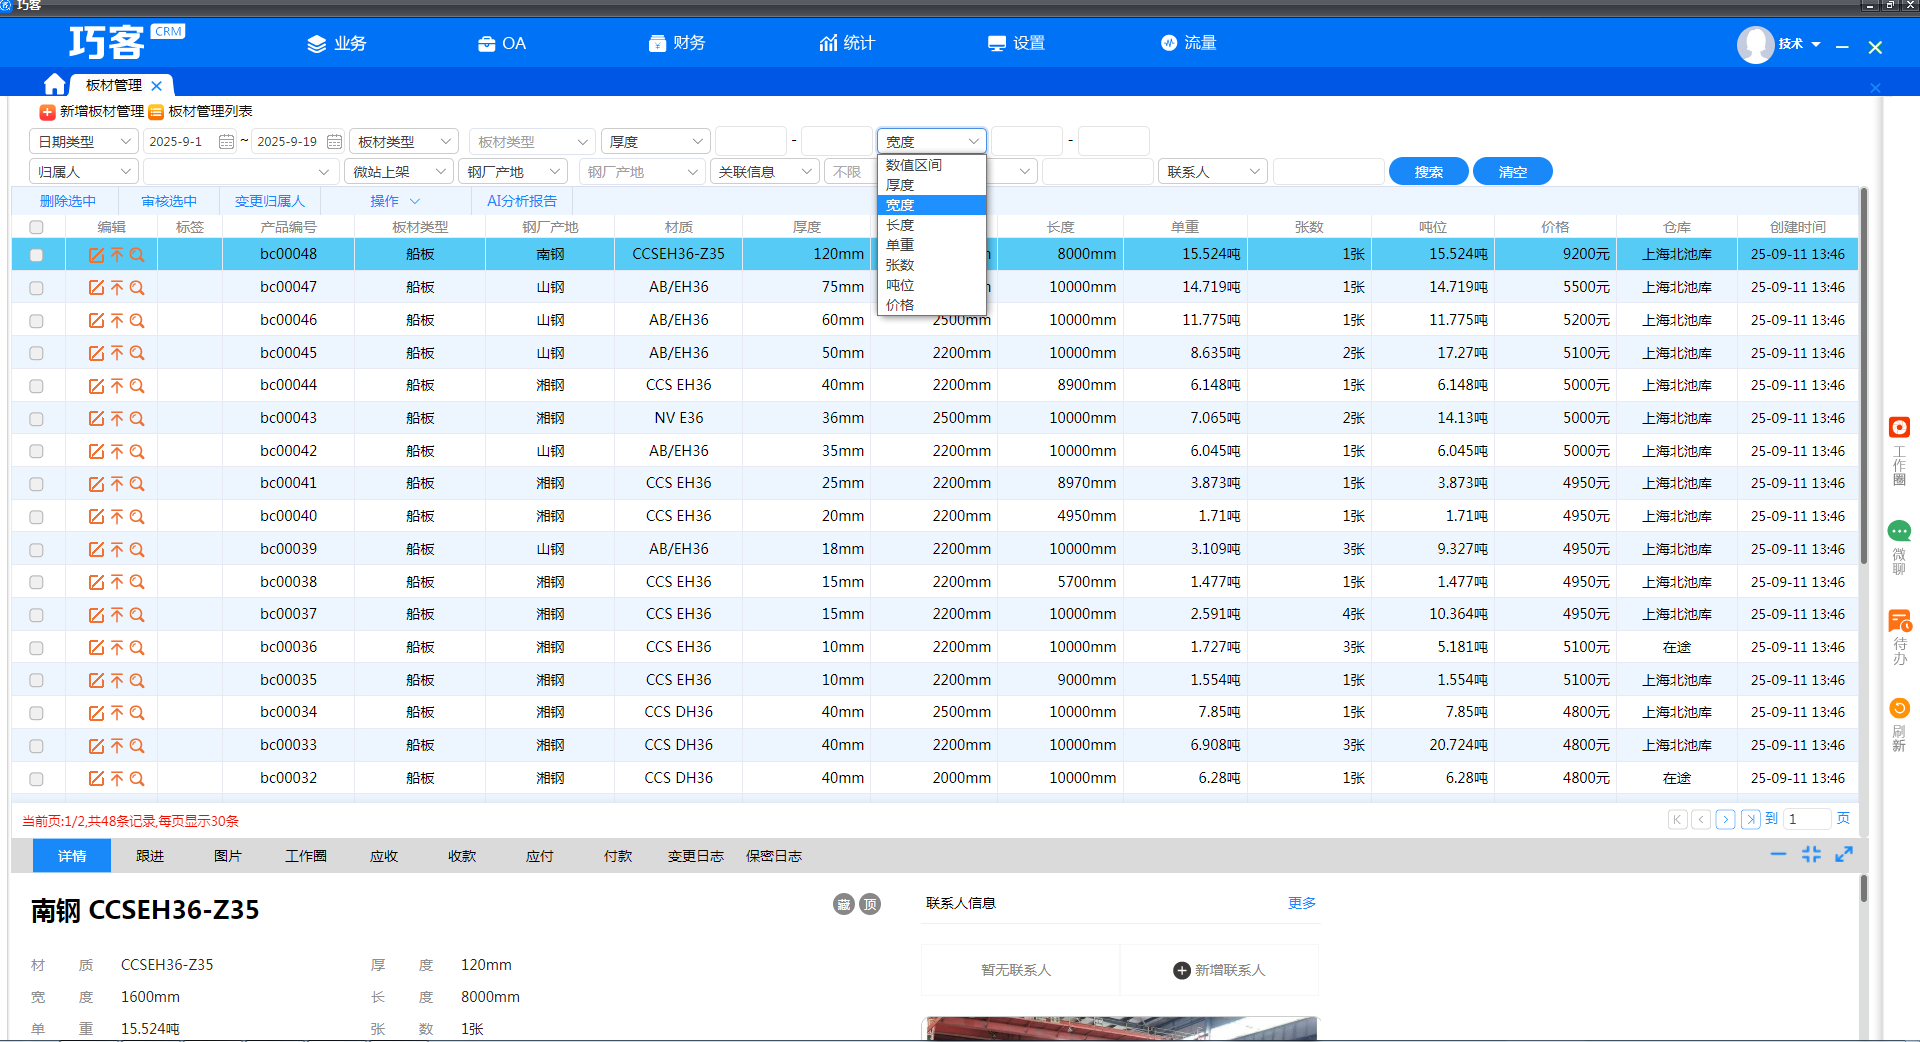Switch to the 跟进 tab
Screen dimensions: 1920x1042
tap(150, 856)
